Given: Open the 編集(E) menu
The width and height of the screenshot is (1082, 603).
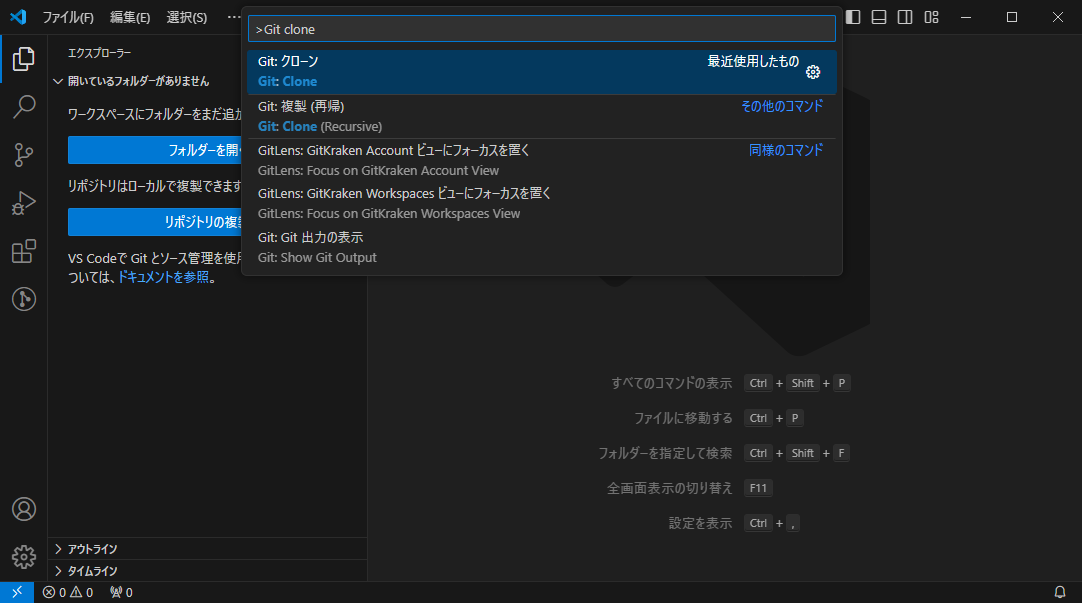Looking at the screenshot, I should 130,17.
